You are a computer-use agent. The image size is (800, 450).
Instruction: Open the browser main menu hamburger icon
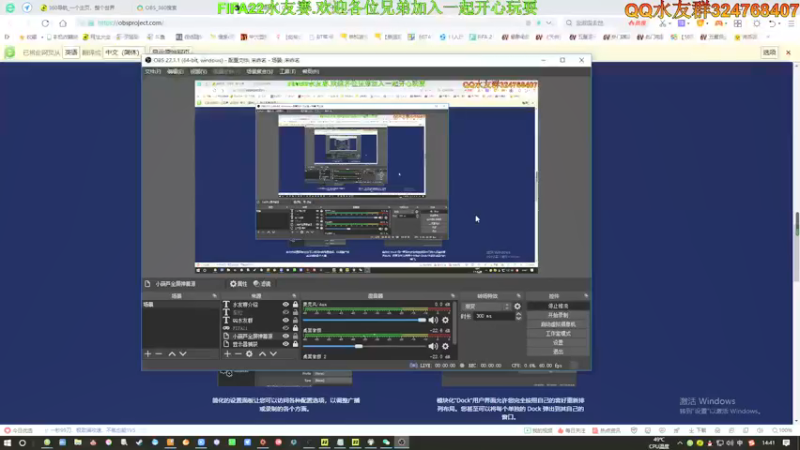(791, 23)
